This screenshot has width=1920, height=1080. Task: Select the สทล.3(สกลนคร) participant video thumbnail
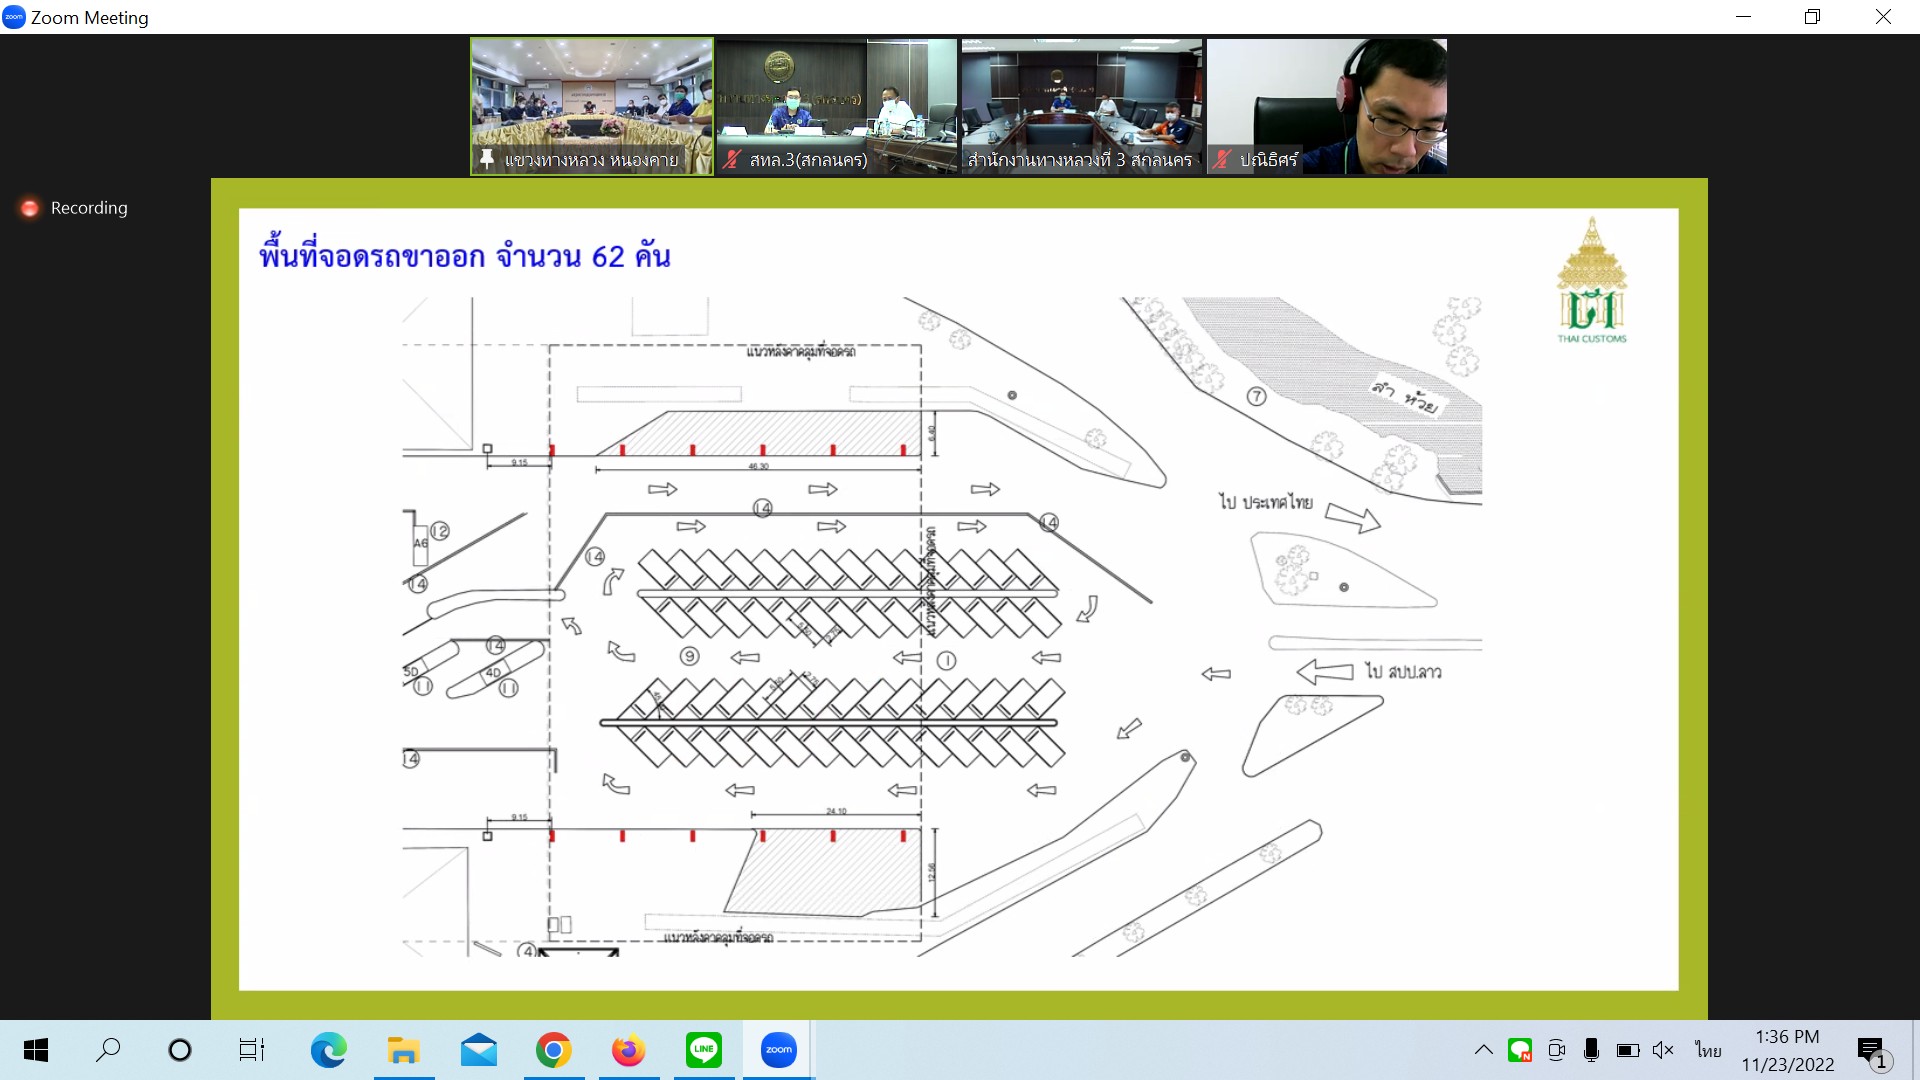[836, 106]
